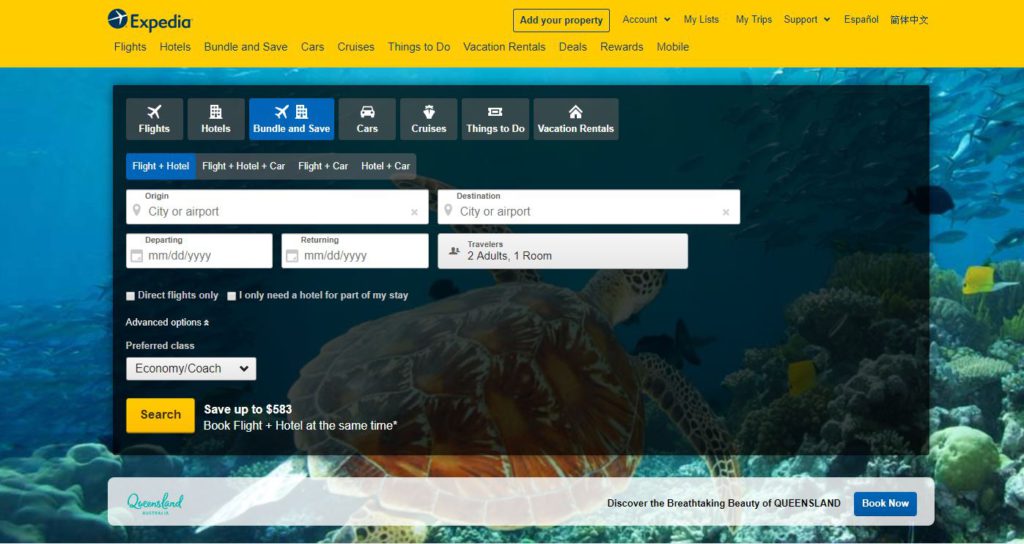Open Cruises in top navigation
The image size is (1024, 544).
pyautogui.click(x=356, y=47)
